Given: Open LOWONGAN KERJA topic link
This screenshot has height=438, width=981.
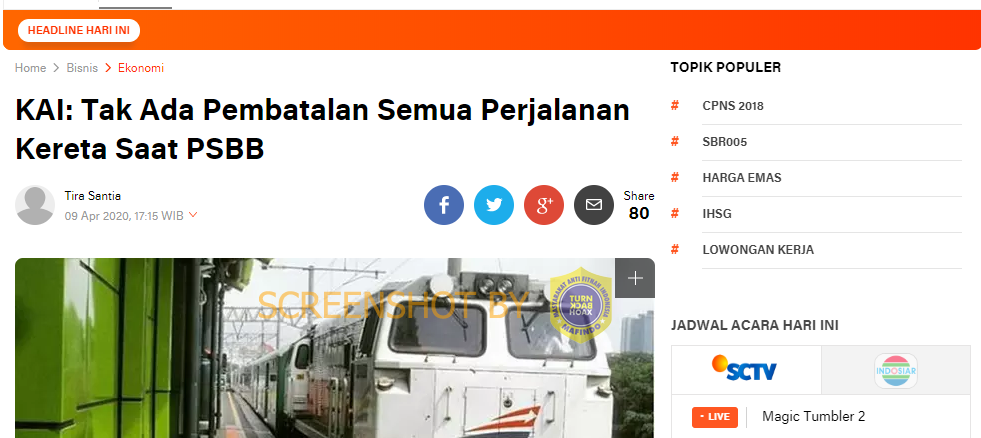Looking at the screenshot, I should (x=758, y=250).
